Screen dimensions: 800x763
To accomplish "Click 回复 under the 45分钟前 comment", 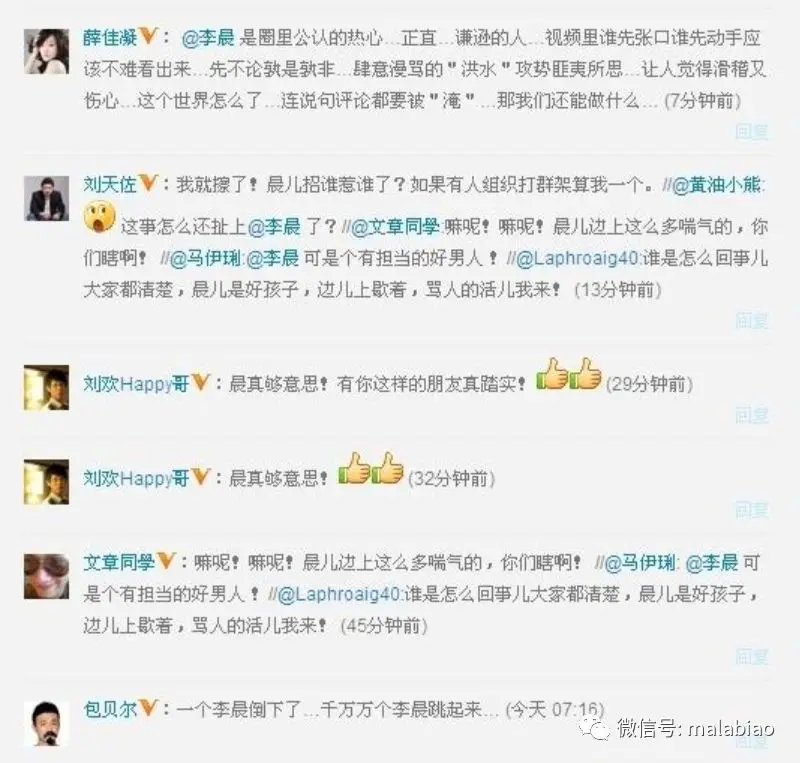I will 752,656.
